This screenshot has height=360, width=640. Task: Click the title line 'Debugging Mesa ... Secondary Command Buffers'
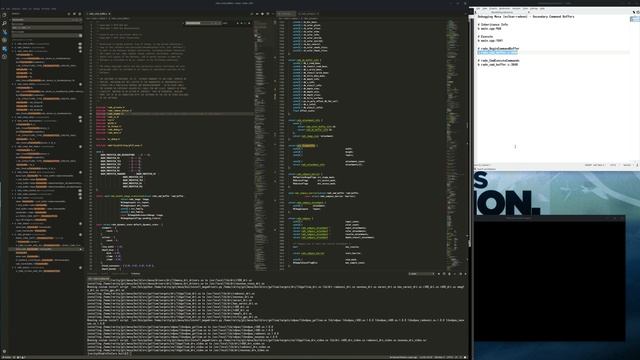tap(526, 17)
